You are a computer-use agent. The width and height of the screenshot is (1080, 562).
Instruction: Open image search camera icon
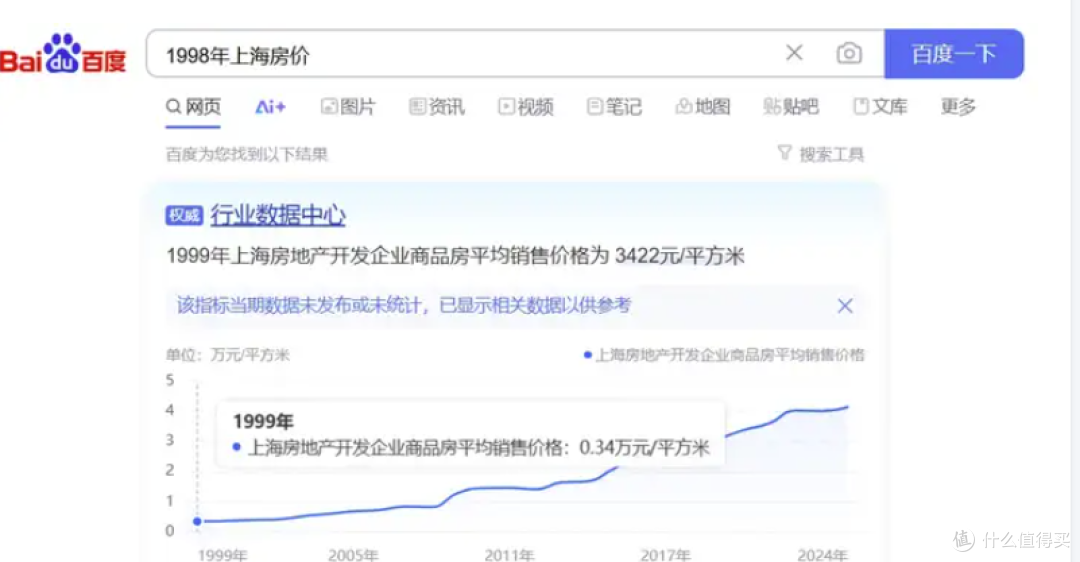click(849, 53)
